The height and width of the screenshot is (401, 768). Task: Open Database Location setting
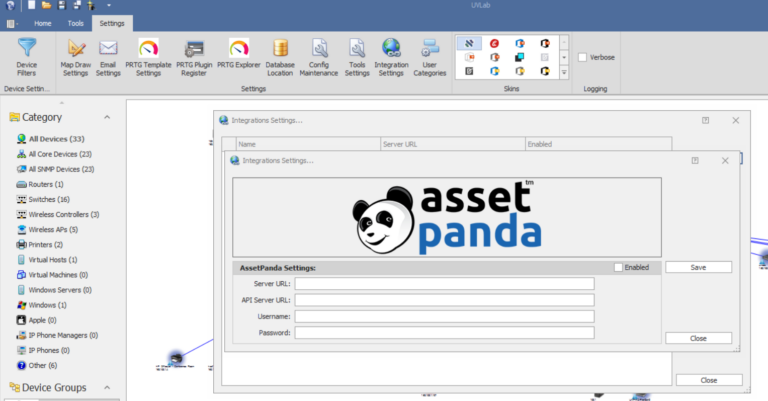pos(280,57)
